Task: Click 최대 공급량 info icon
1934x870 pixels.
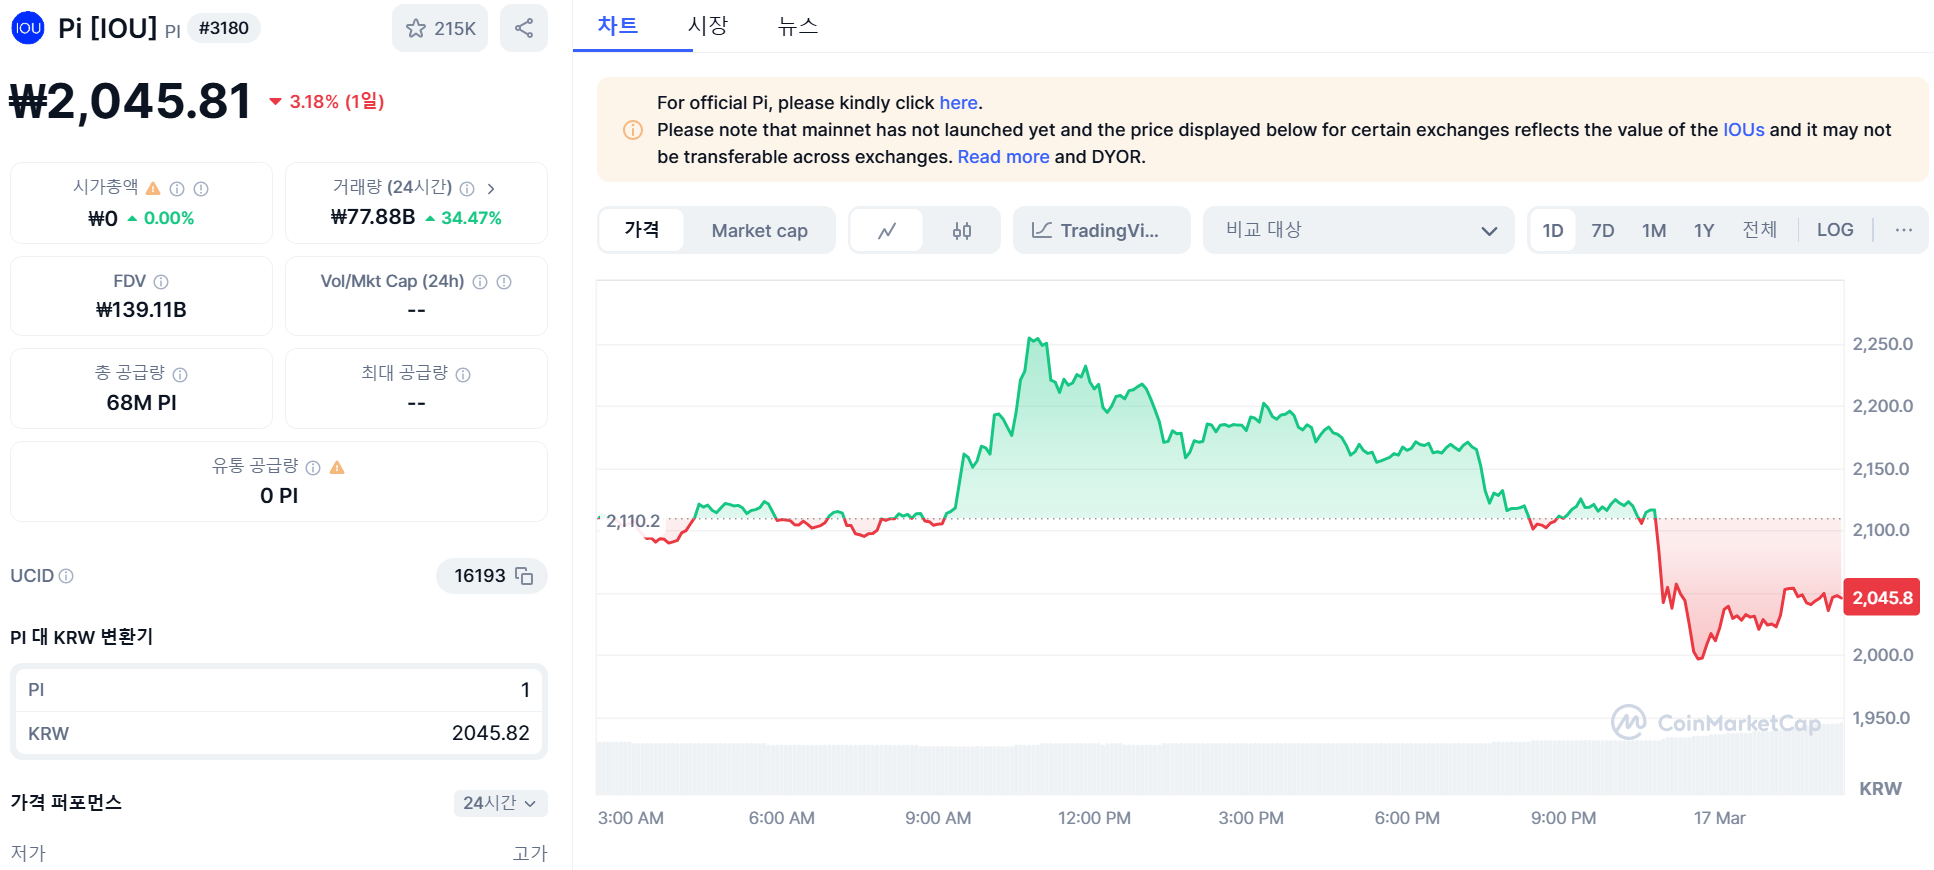Action: [463, 375]
